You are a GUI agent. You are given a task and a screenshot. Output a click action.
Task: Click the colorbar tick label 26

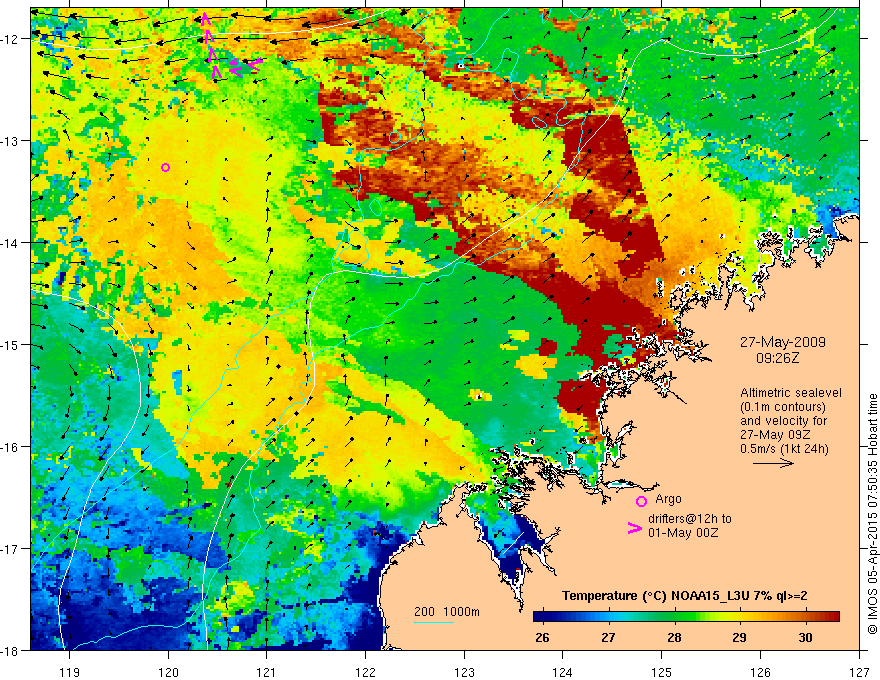point(542,637)
